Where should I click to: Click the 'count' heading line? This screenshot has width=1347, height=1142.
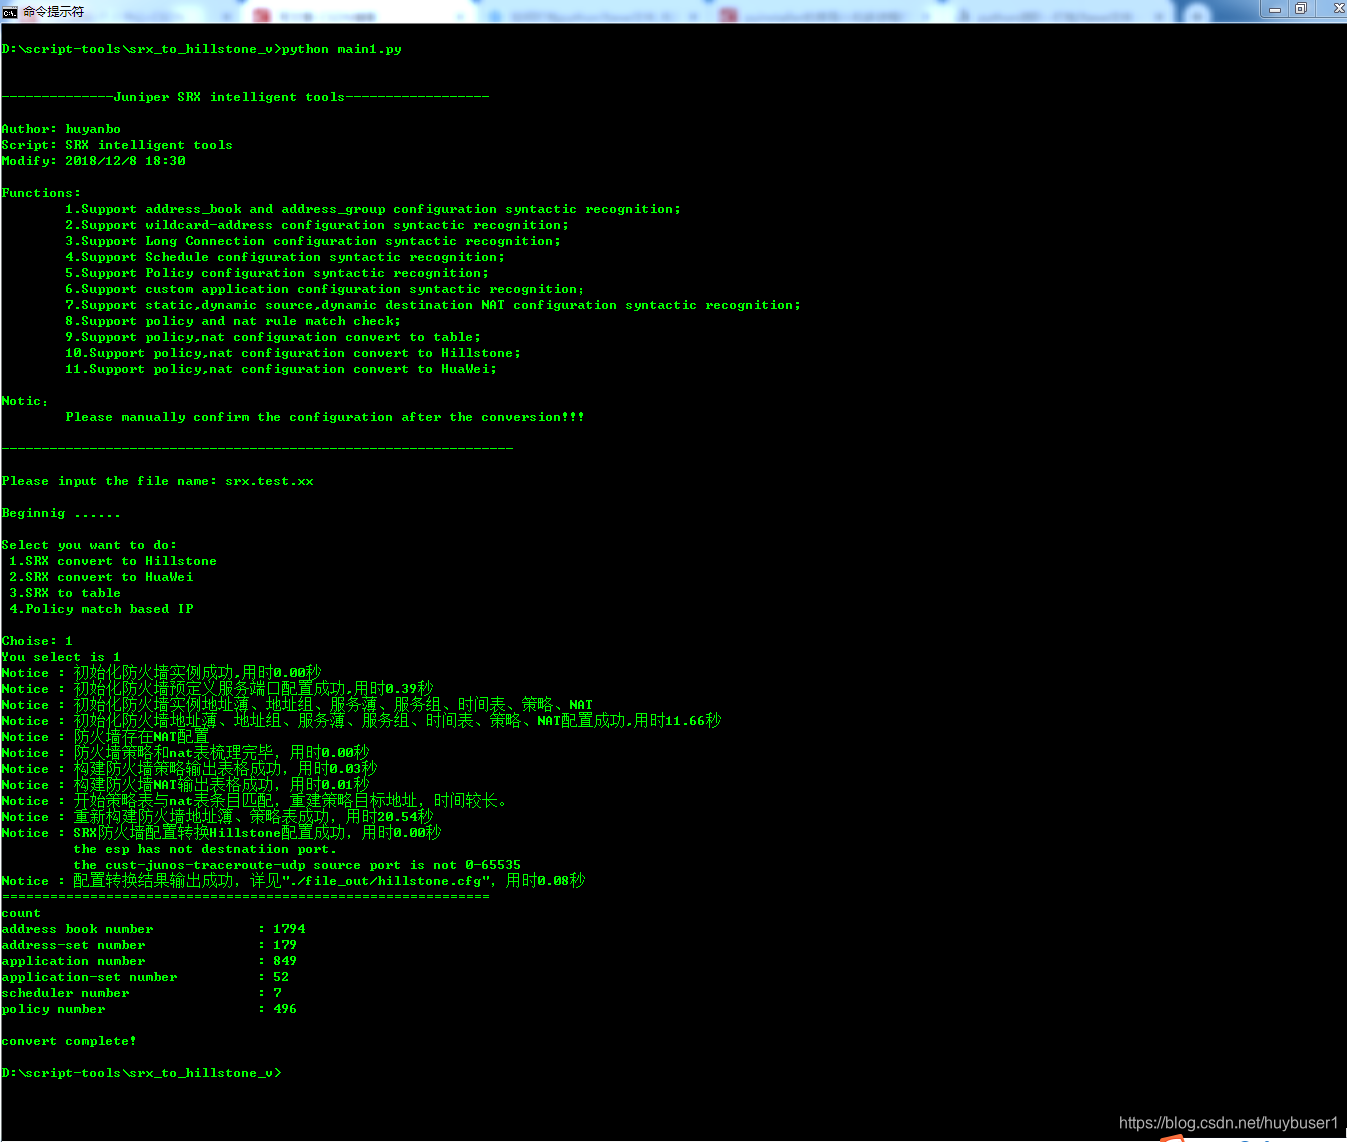pos(21,913)
